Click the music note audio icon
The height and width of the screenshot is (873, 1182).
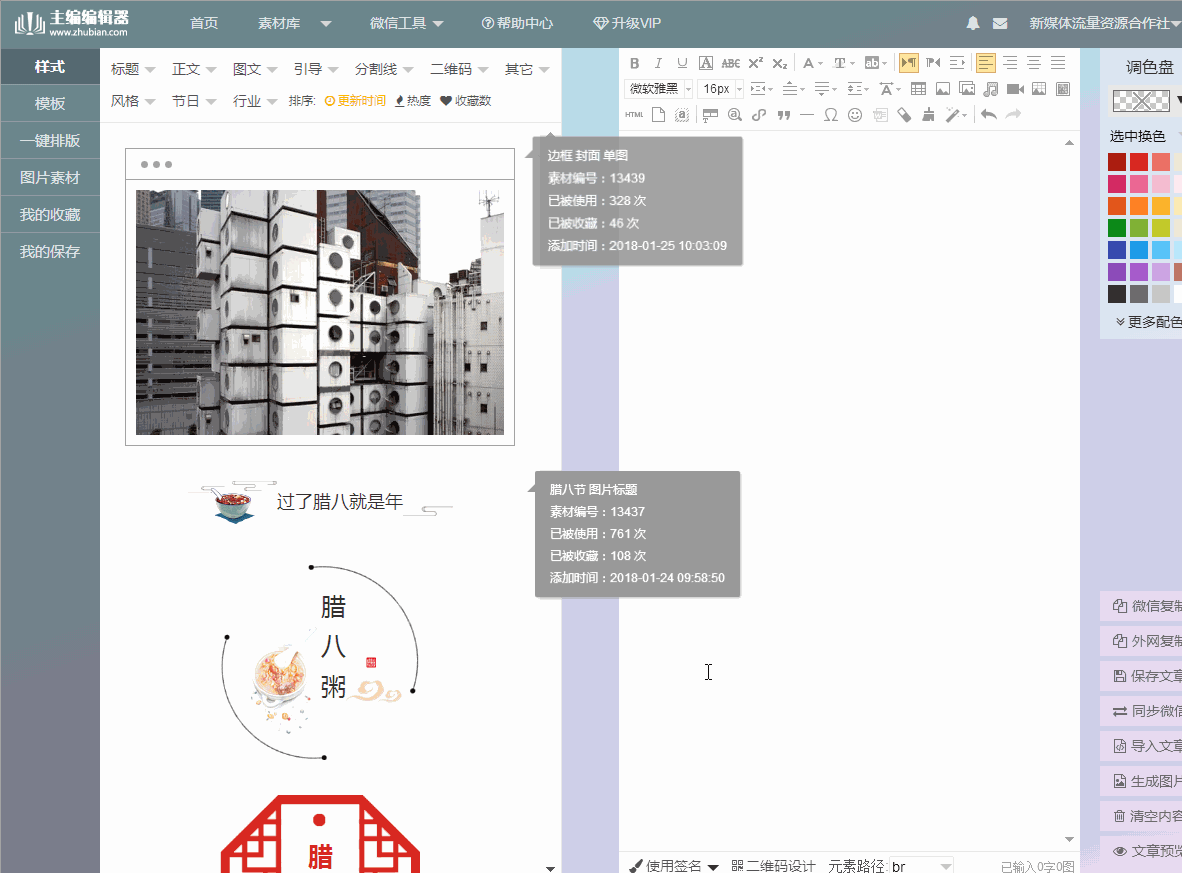tap(991, 89)
